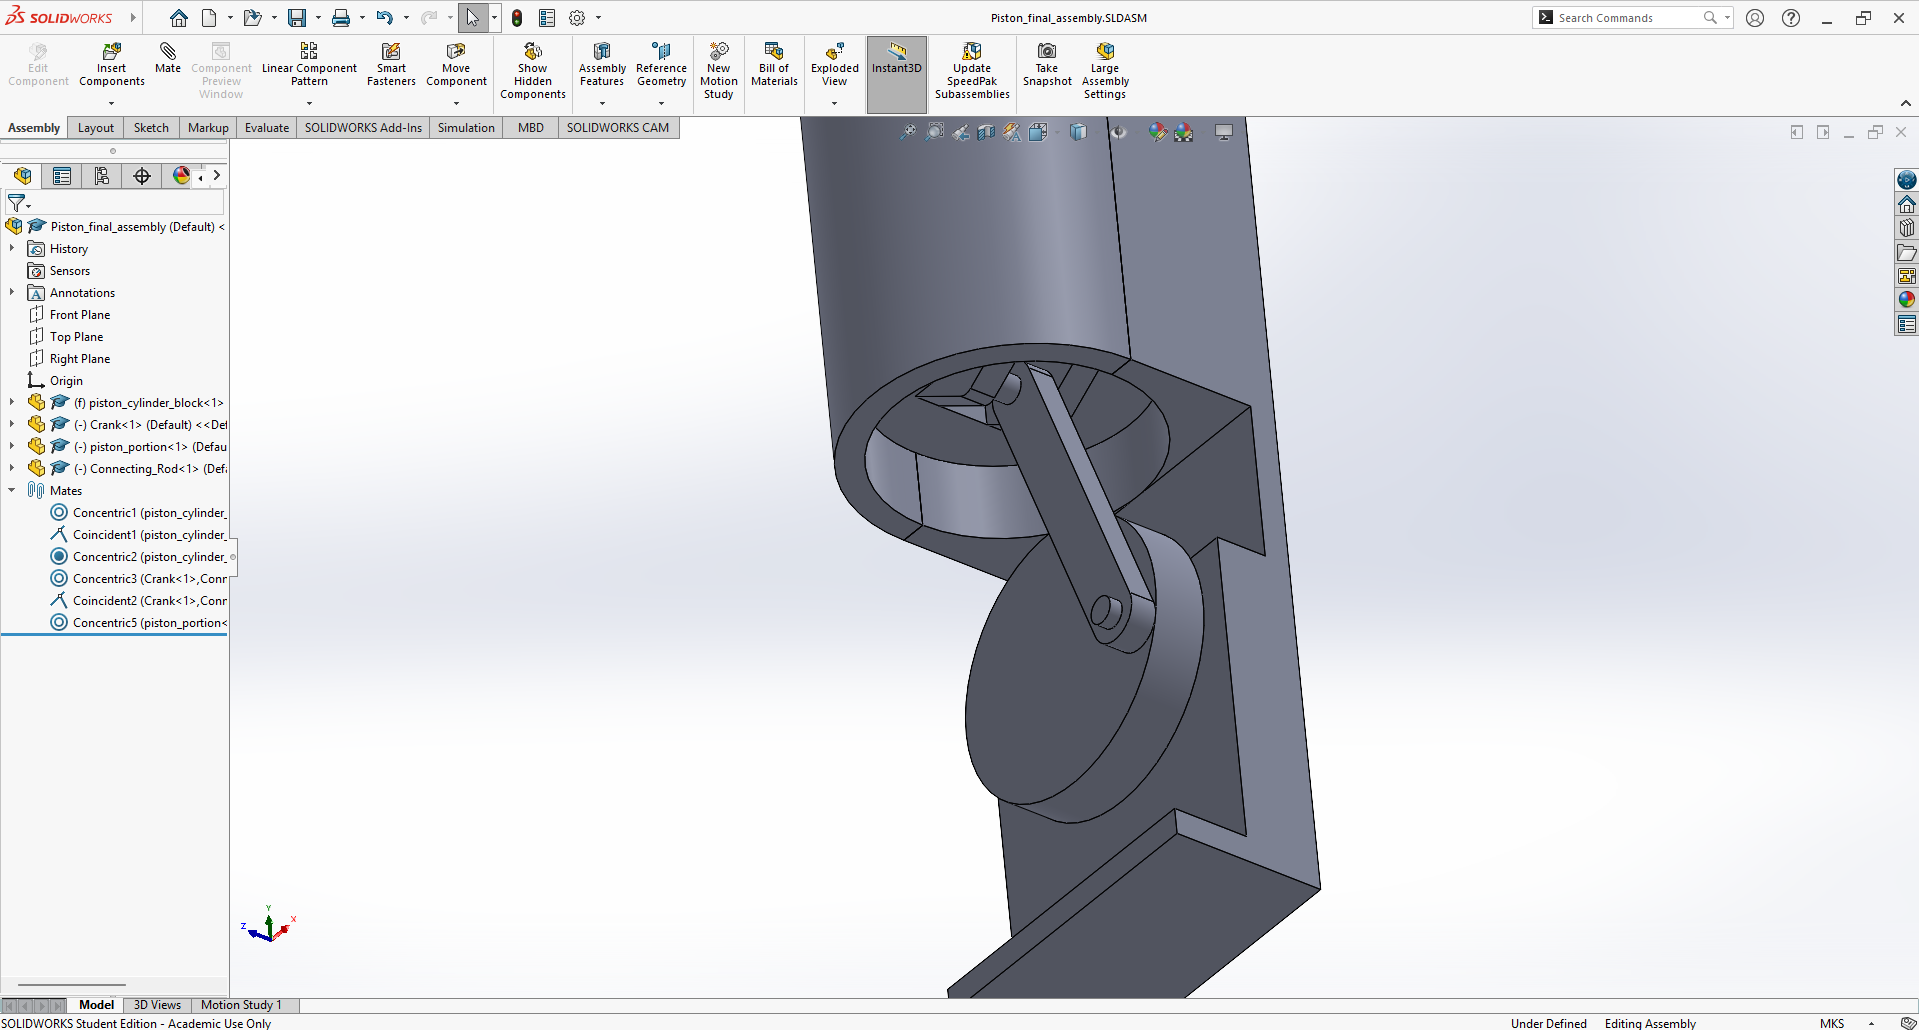Expand the Annotations folder
Viewport: 1919px width, 1030px height.
click(x=12, y=292)
